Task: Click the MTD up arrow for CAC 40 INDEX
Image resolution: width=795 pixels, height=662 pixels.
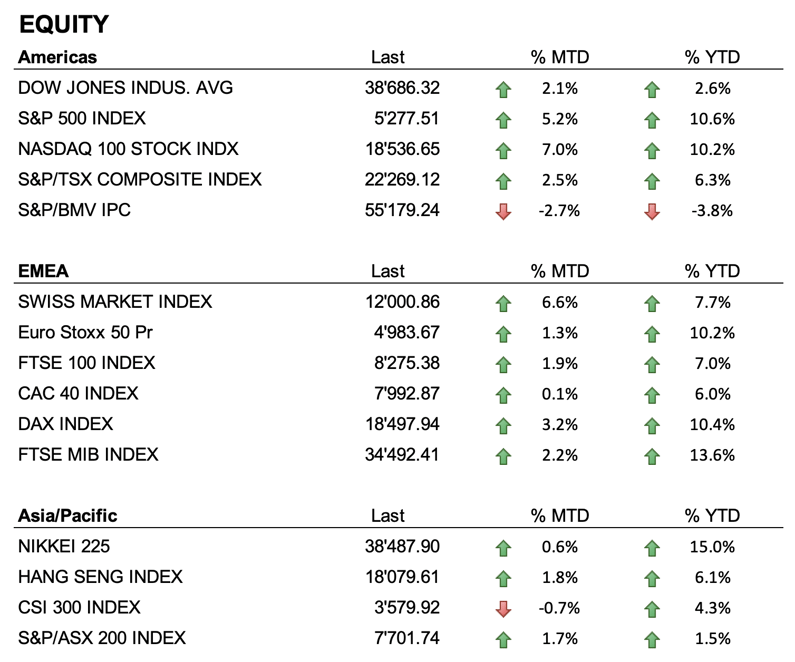Action: tap(503, 395)
